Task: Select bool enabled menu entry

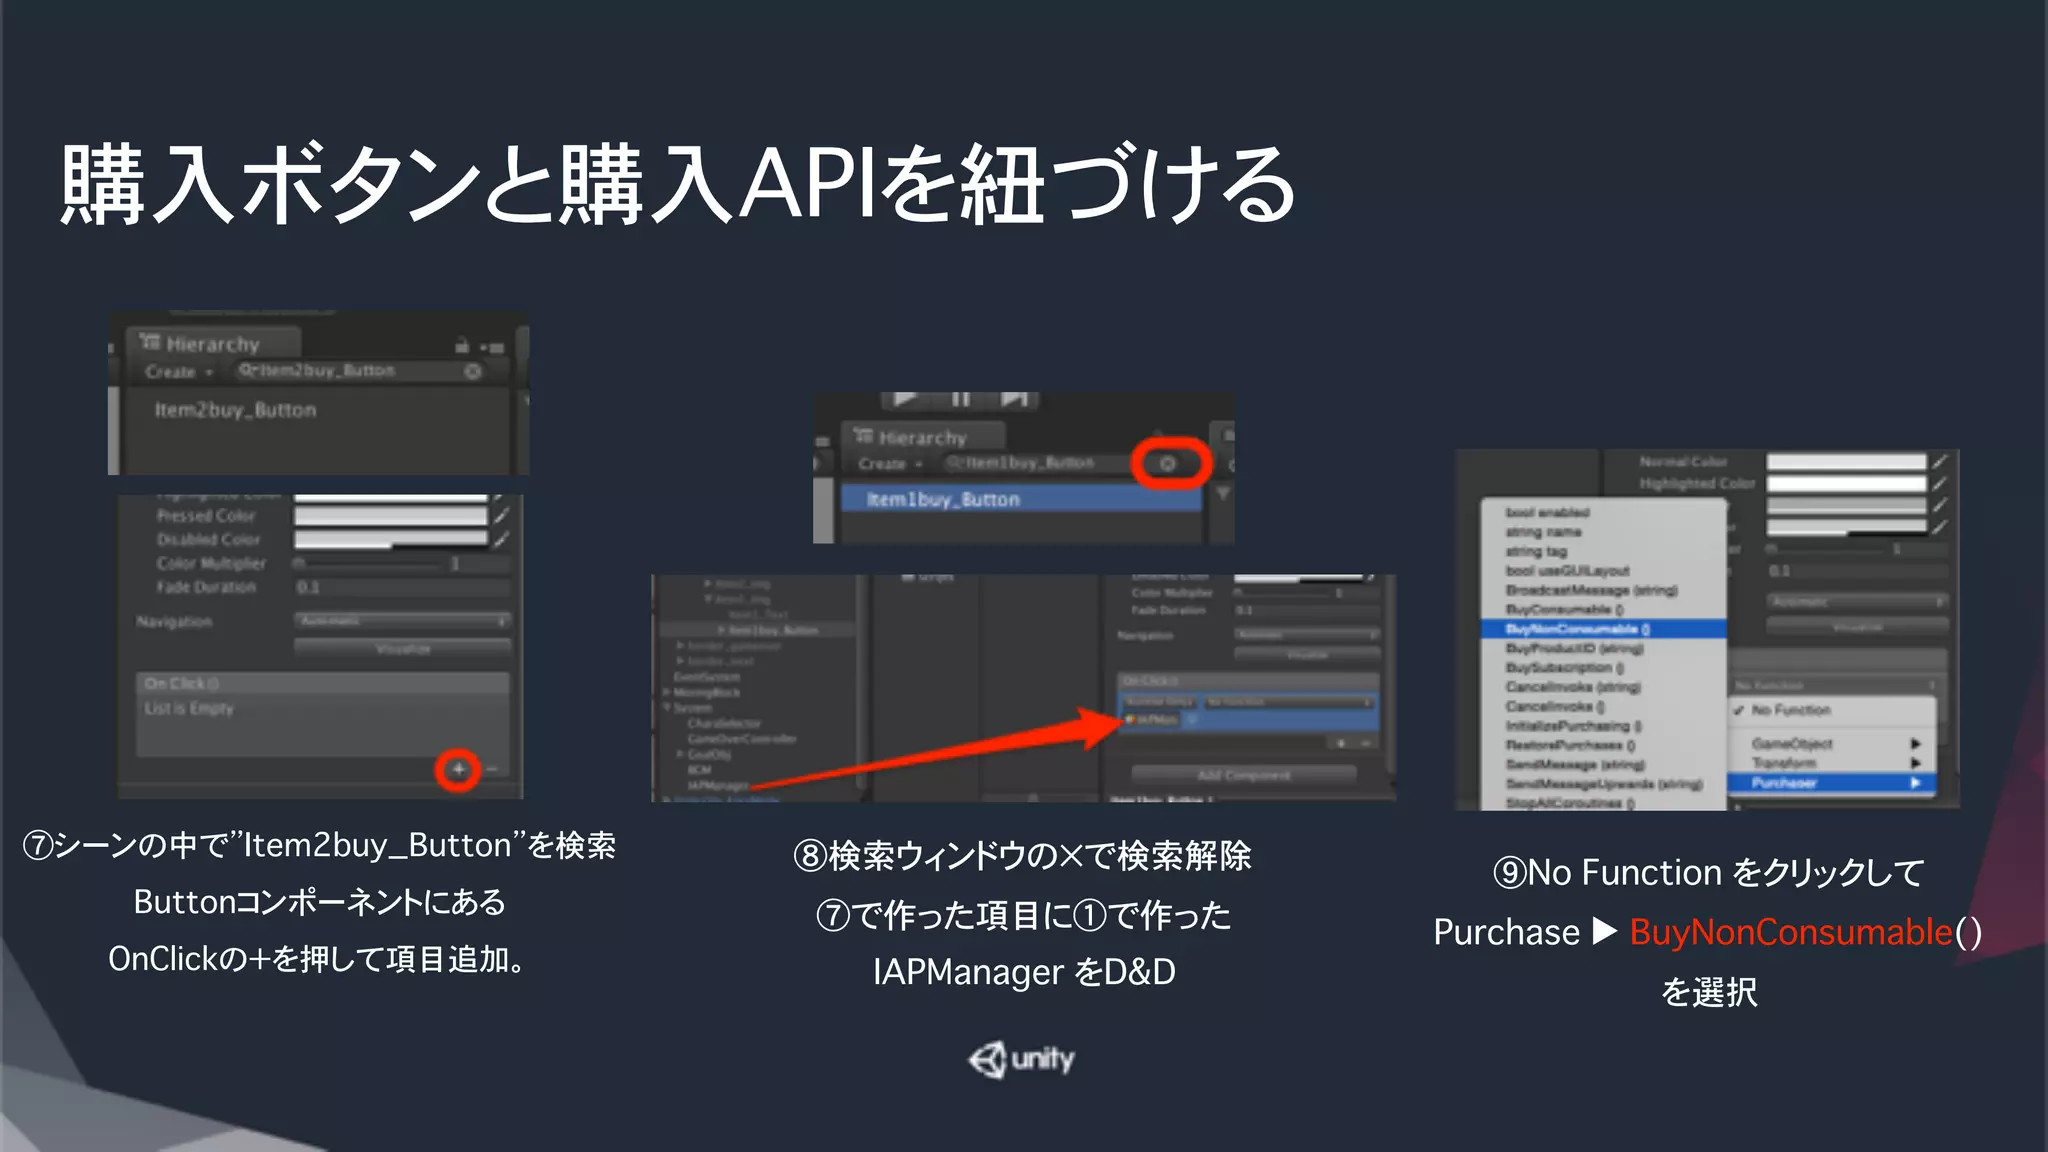Action: [x=1603, y=512]
